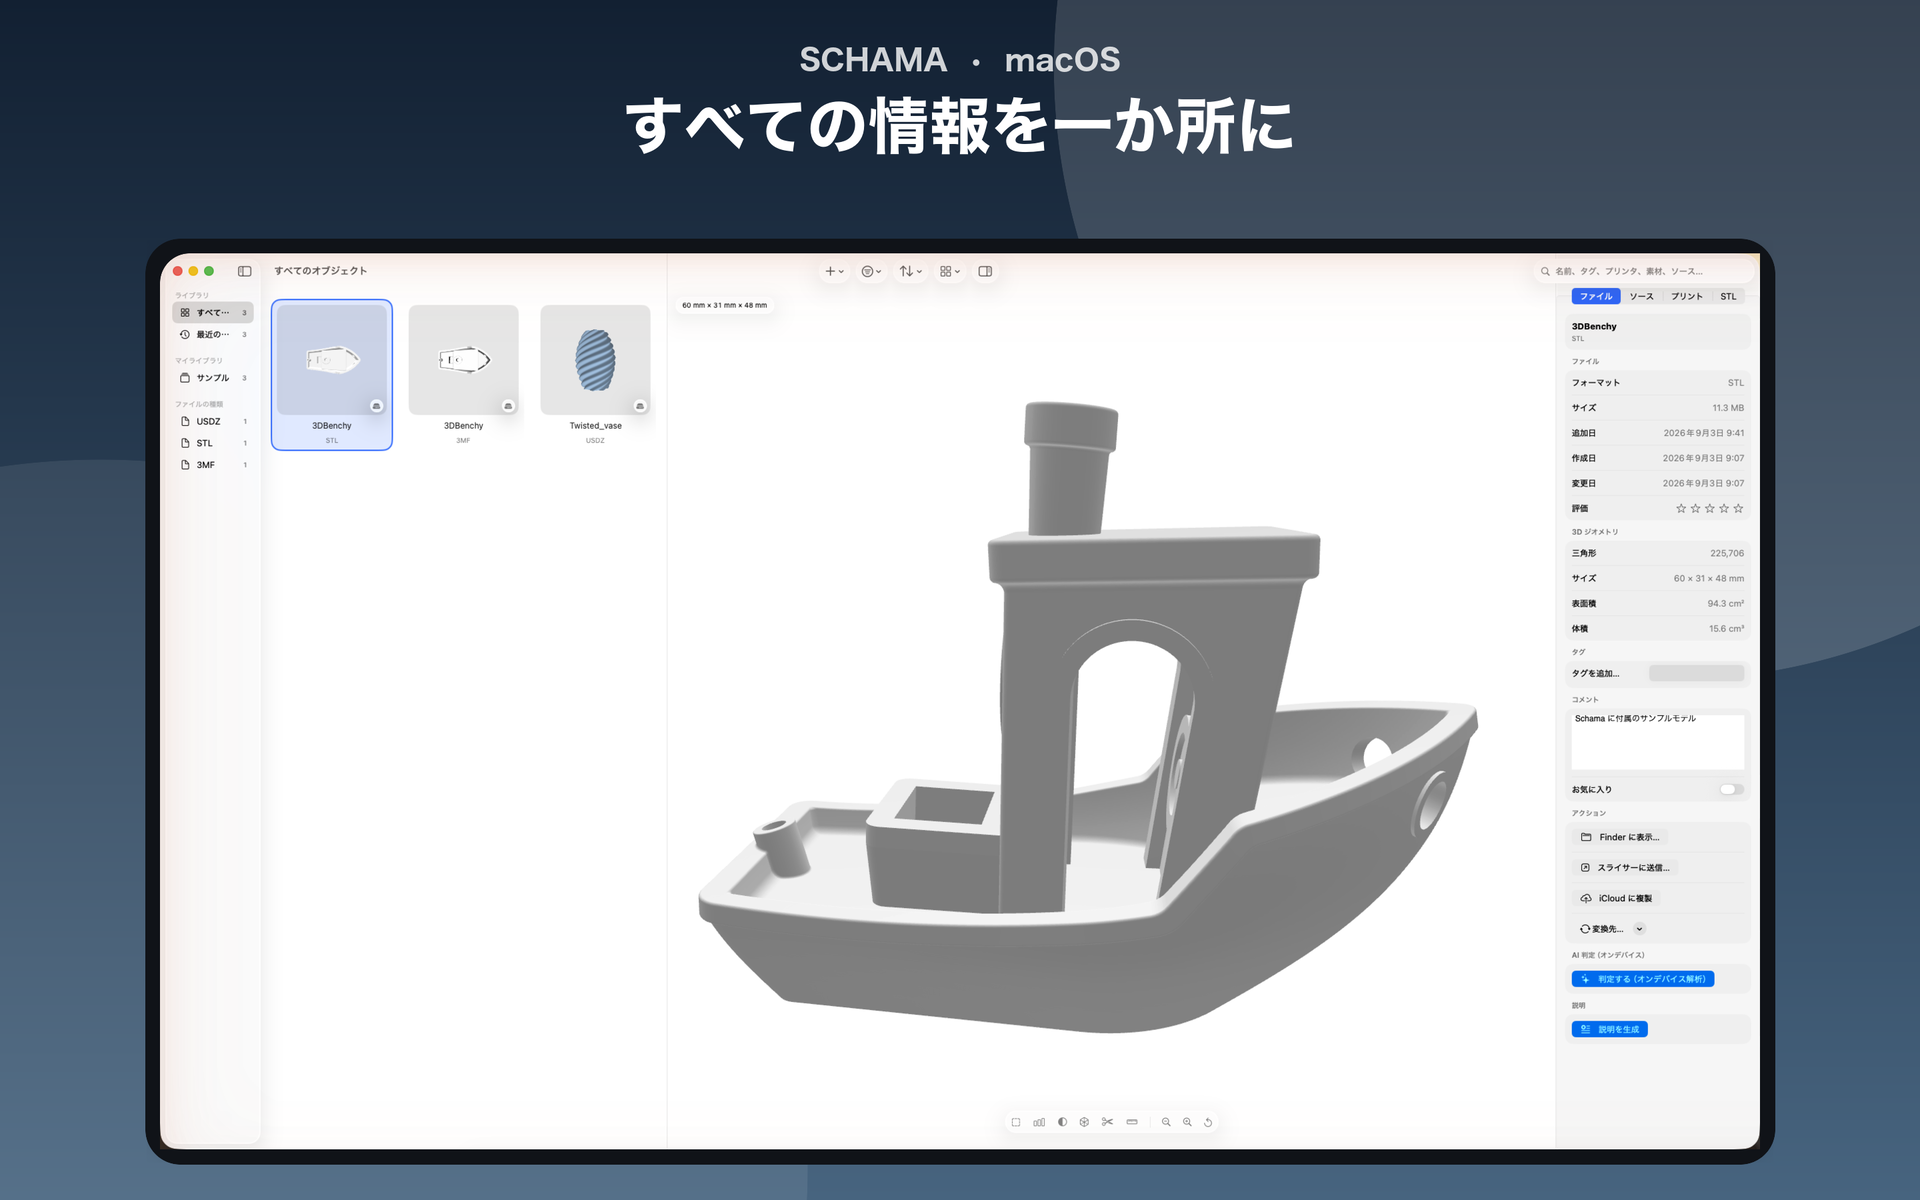
Task: Zoom out the 3D view
Action: (1166, 1123)
